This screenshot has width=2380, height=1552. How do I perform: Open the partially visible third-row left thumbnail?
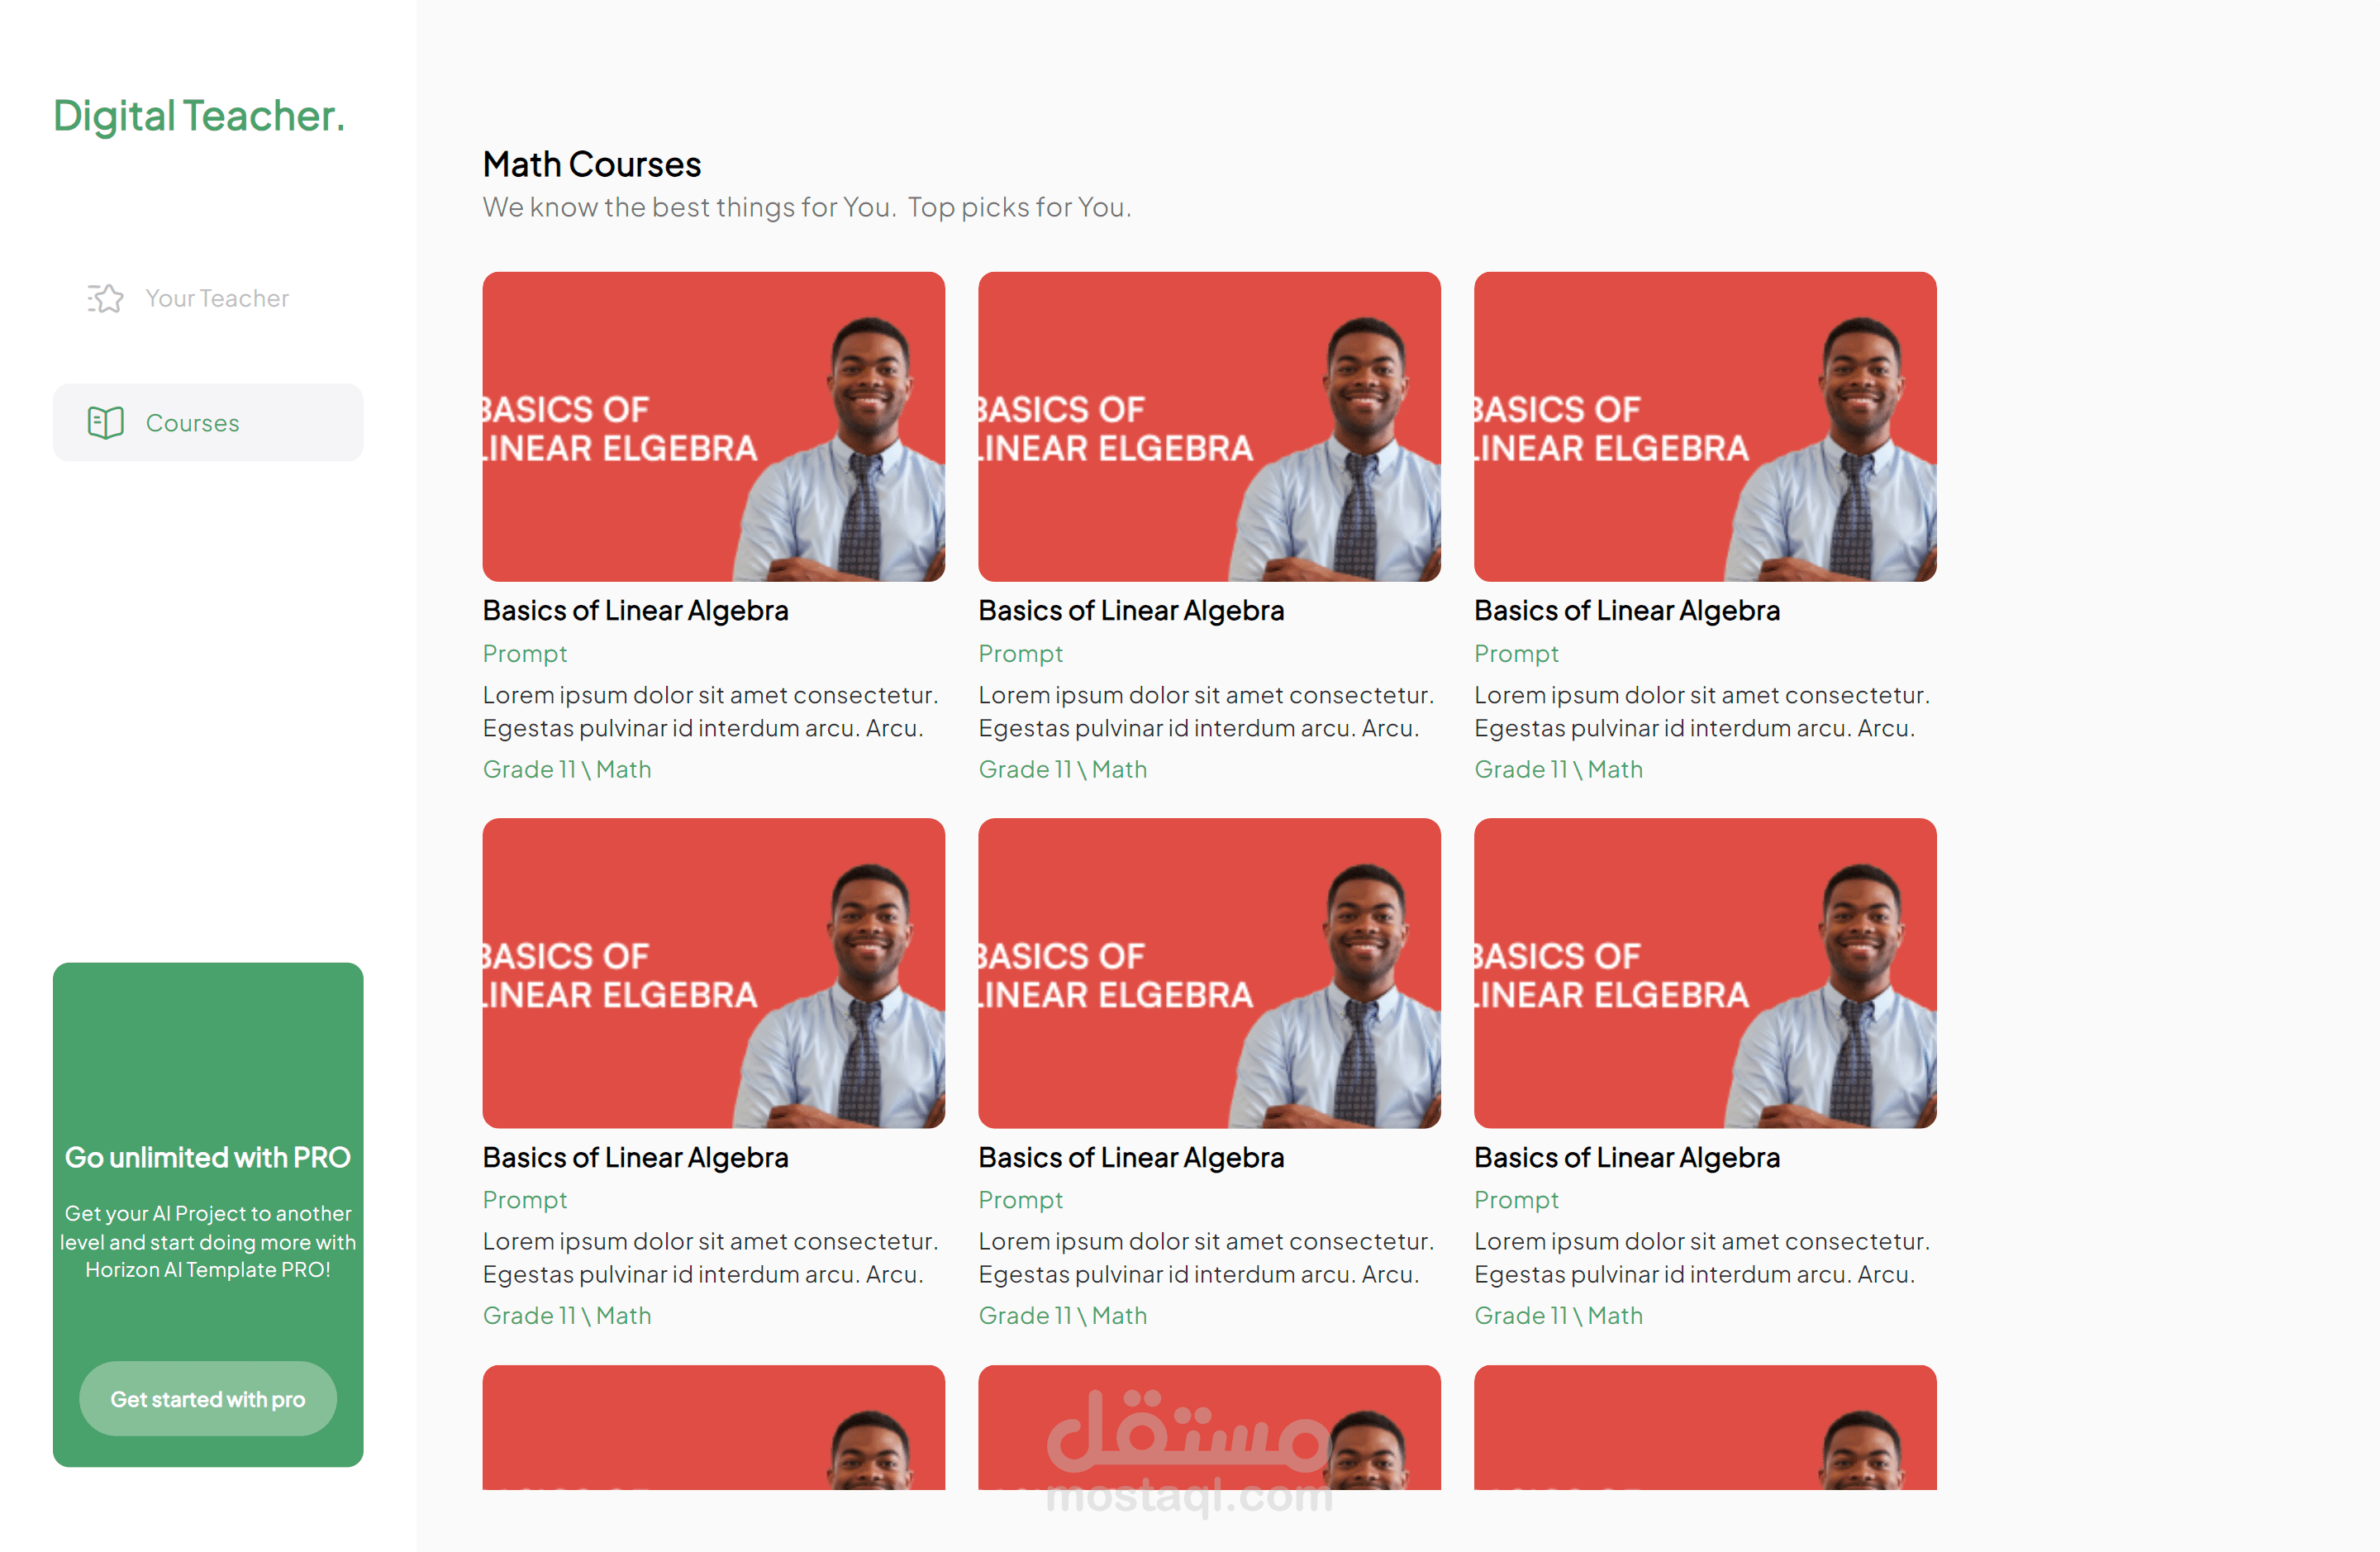pyautogui.click(x=714, y=1428)
